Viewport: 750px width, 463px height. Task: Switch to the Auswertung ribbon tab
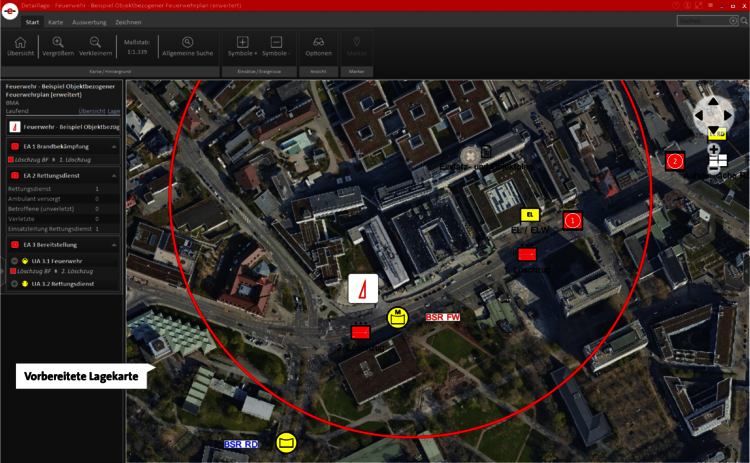[89, 22]
